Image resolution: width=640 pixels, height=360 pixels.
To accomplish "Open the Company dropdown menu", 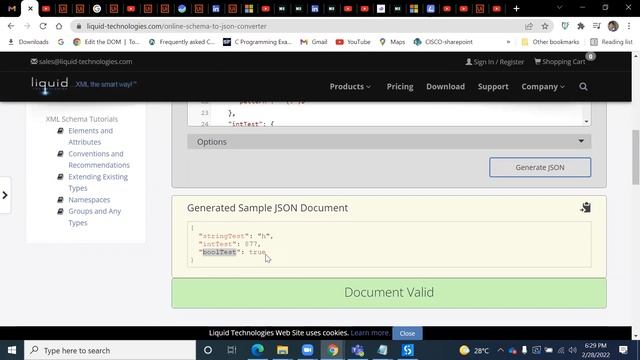I will tap(543, 87).
